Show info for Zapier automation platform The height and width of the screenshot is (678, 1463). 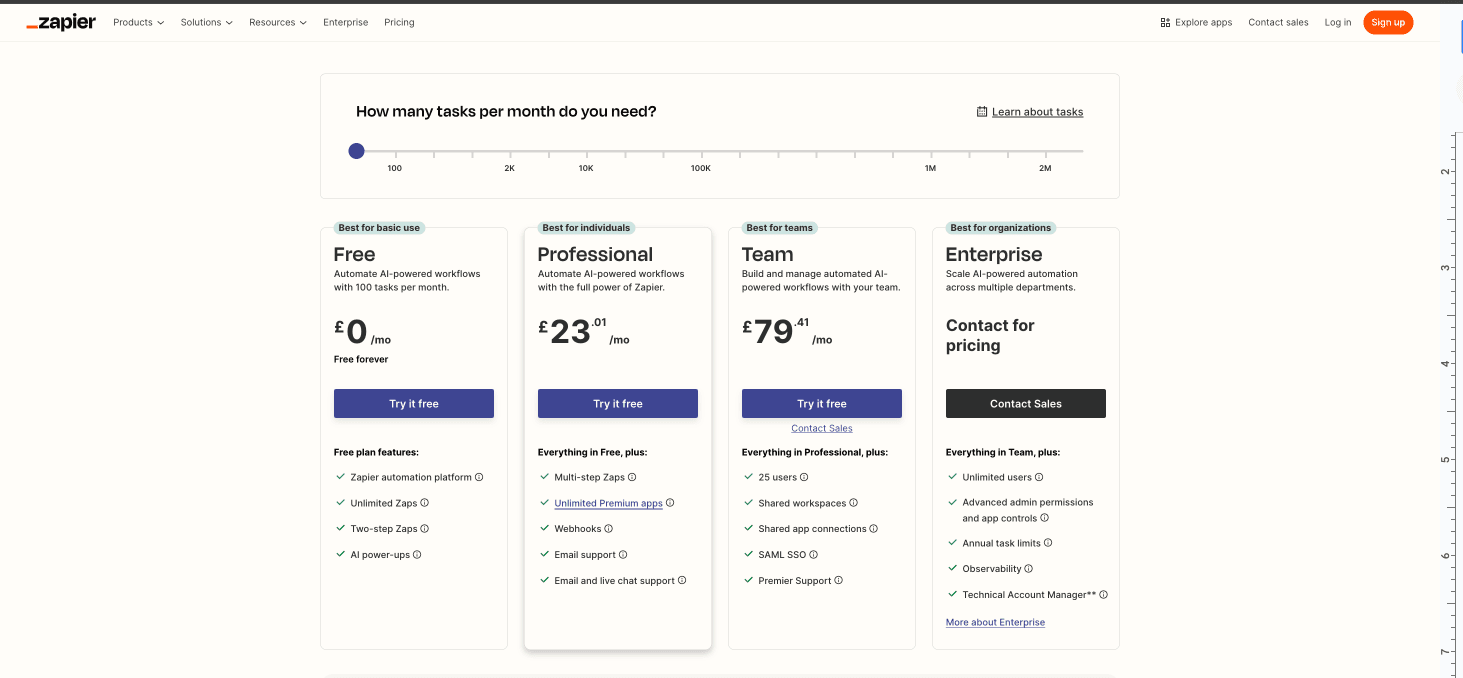click(479, 478)
